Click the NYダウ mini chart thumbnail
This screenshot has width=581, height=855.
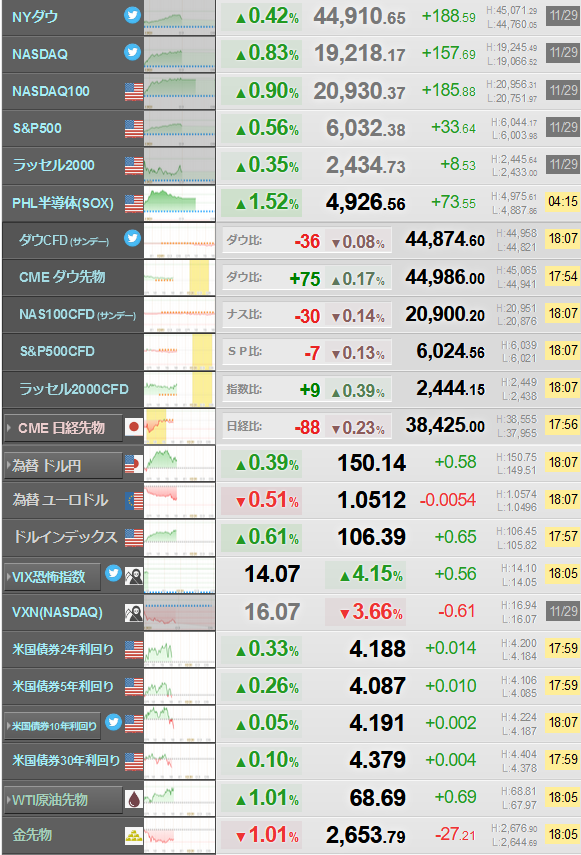(179, 17)
